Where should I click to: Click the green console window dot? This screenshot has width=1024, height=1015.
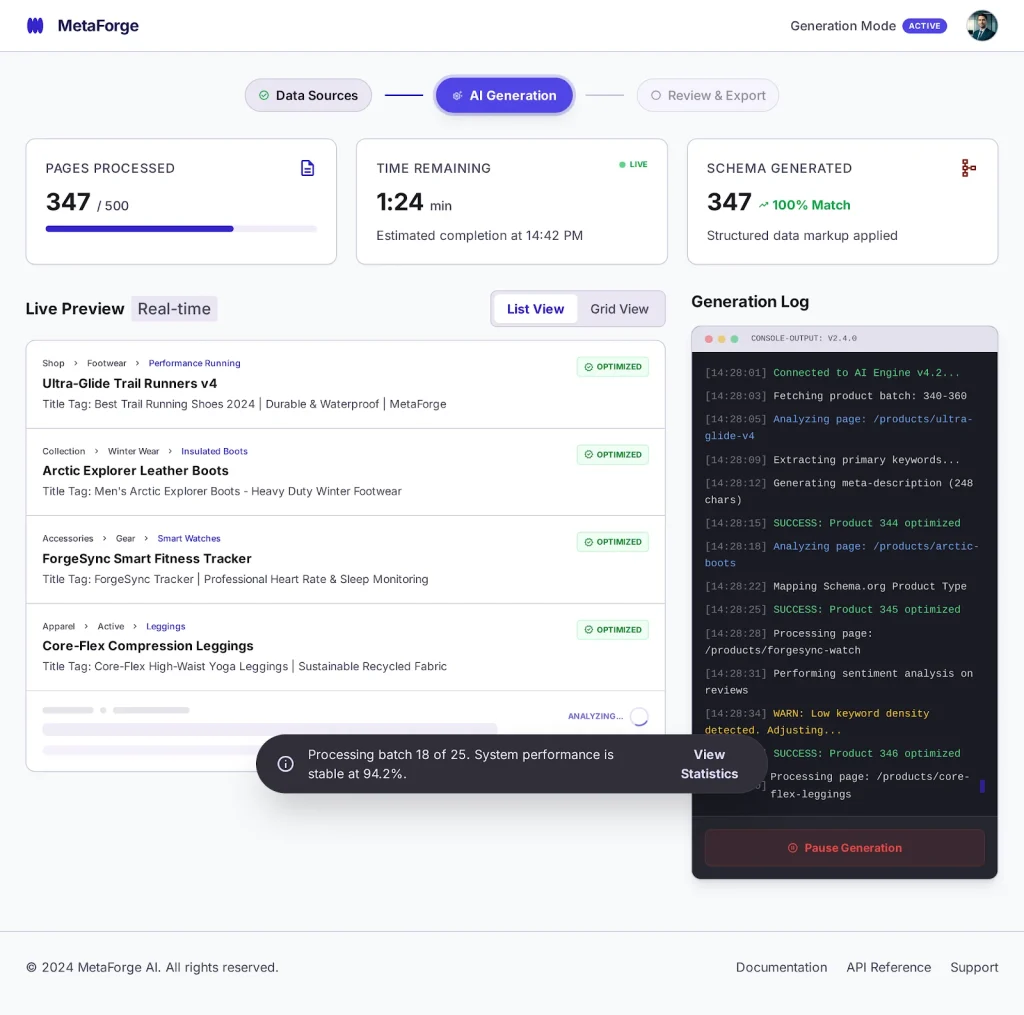(734, 339)
